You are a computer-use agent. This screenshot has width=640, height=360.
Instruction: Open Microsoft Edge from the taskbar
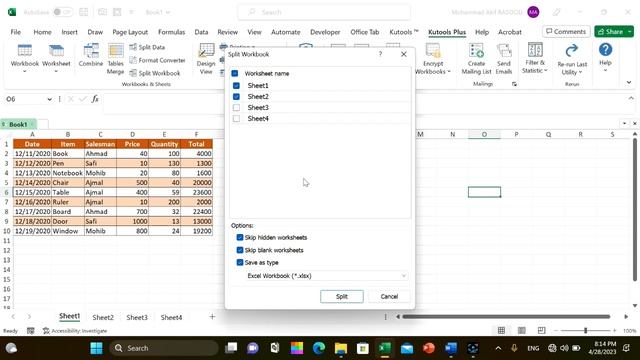pos(319,348)
